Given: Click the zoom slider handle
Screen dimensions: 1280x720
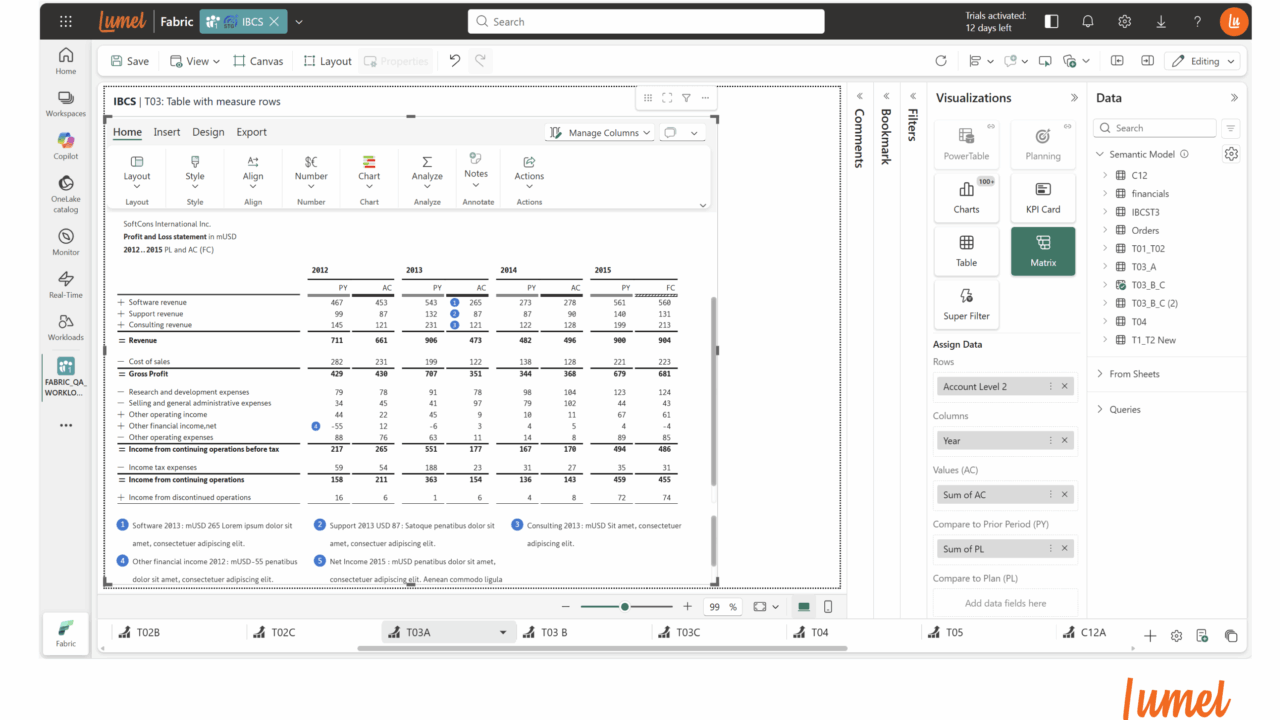Looking at the screenshot, I should point(625,607).
